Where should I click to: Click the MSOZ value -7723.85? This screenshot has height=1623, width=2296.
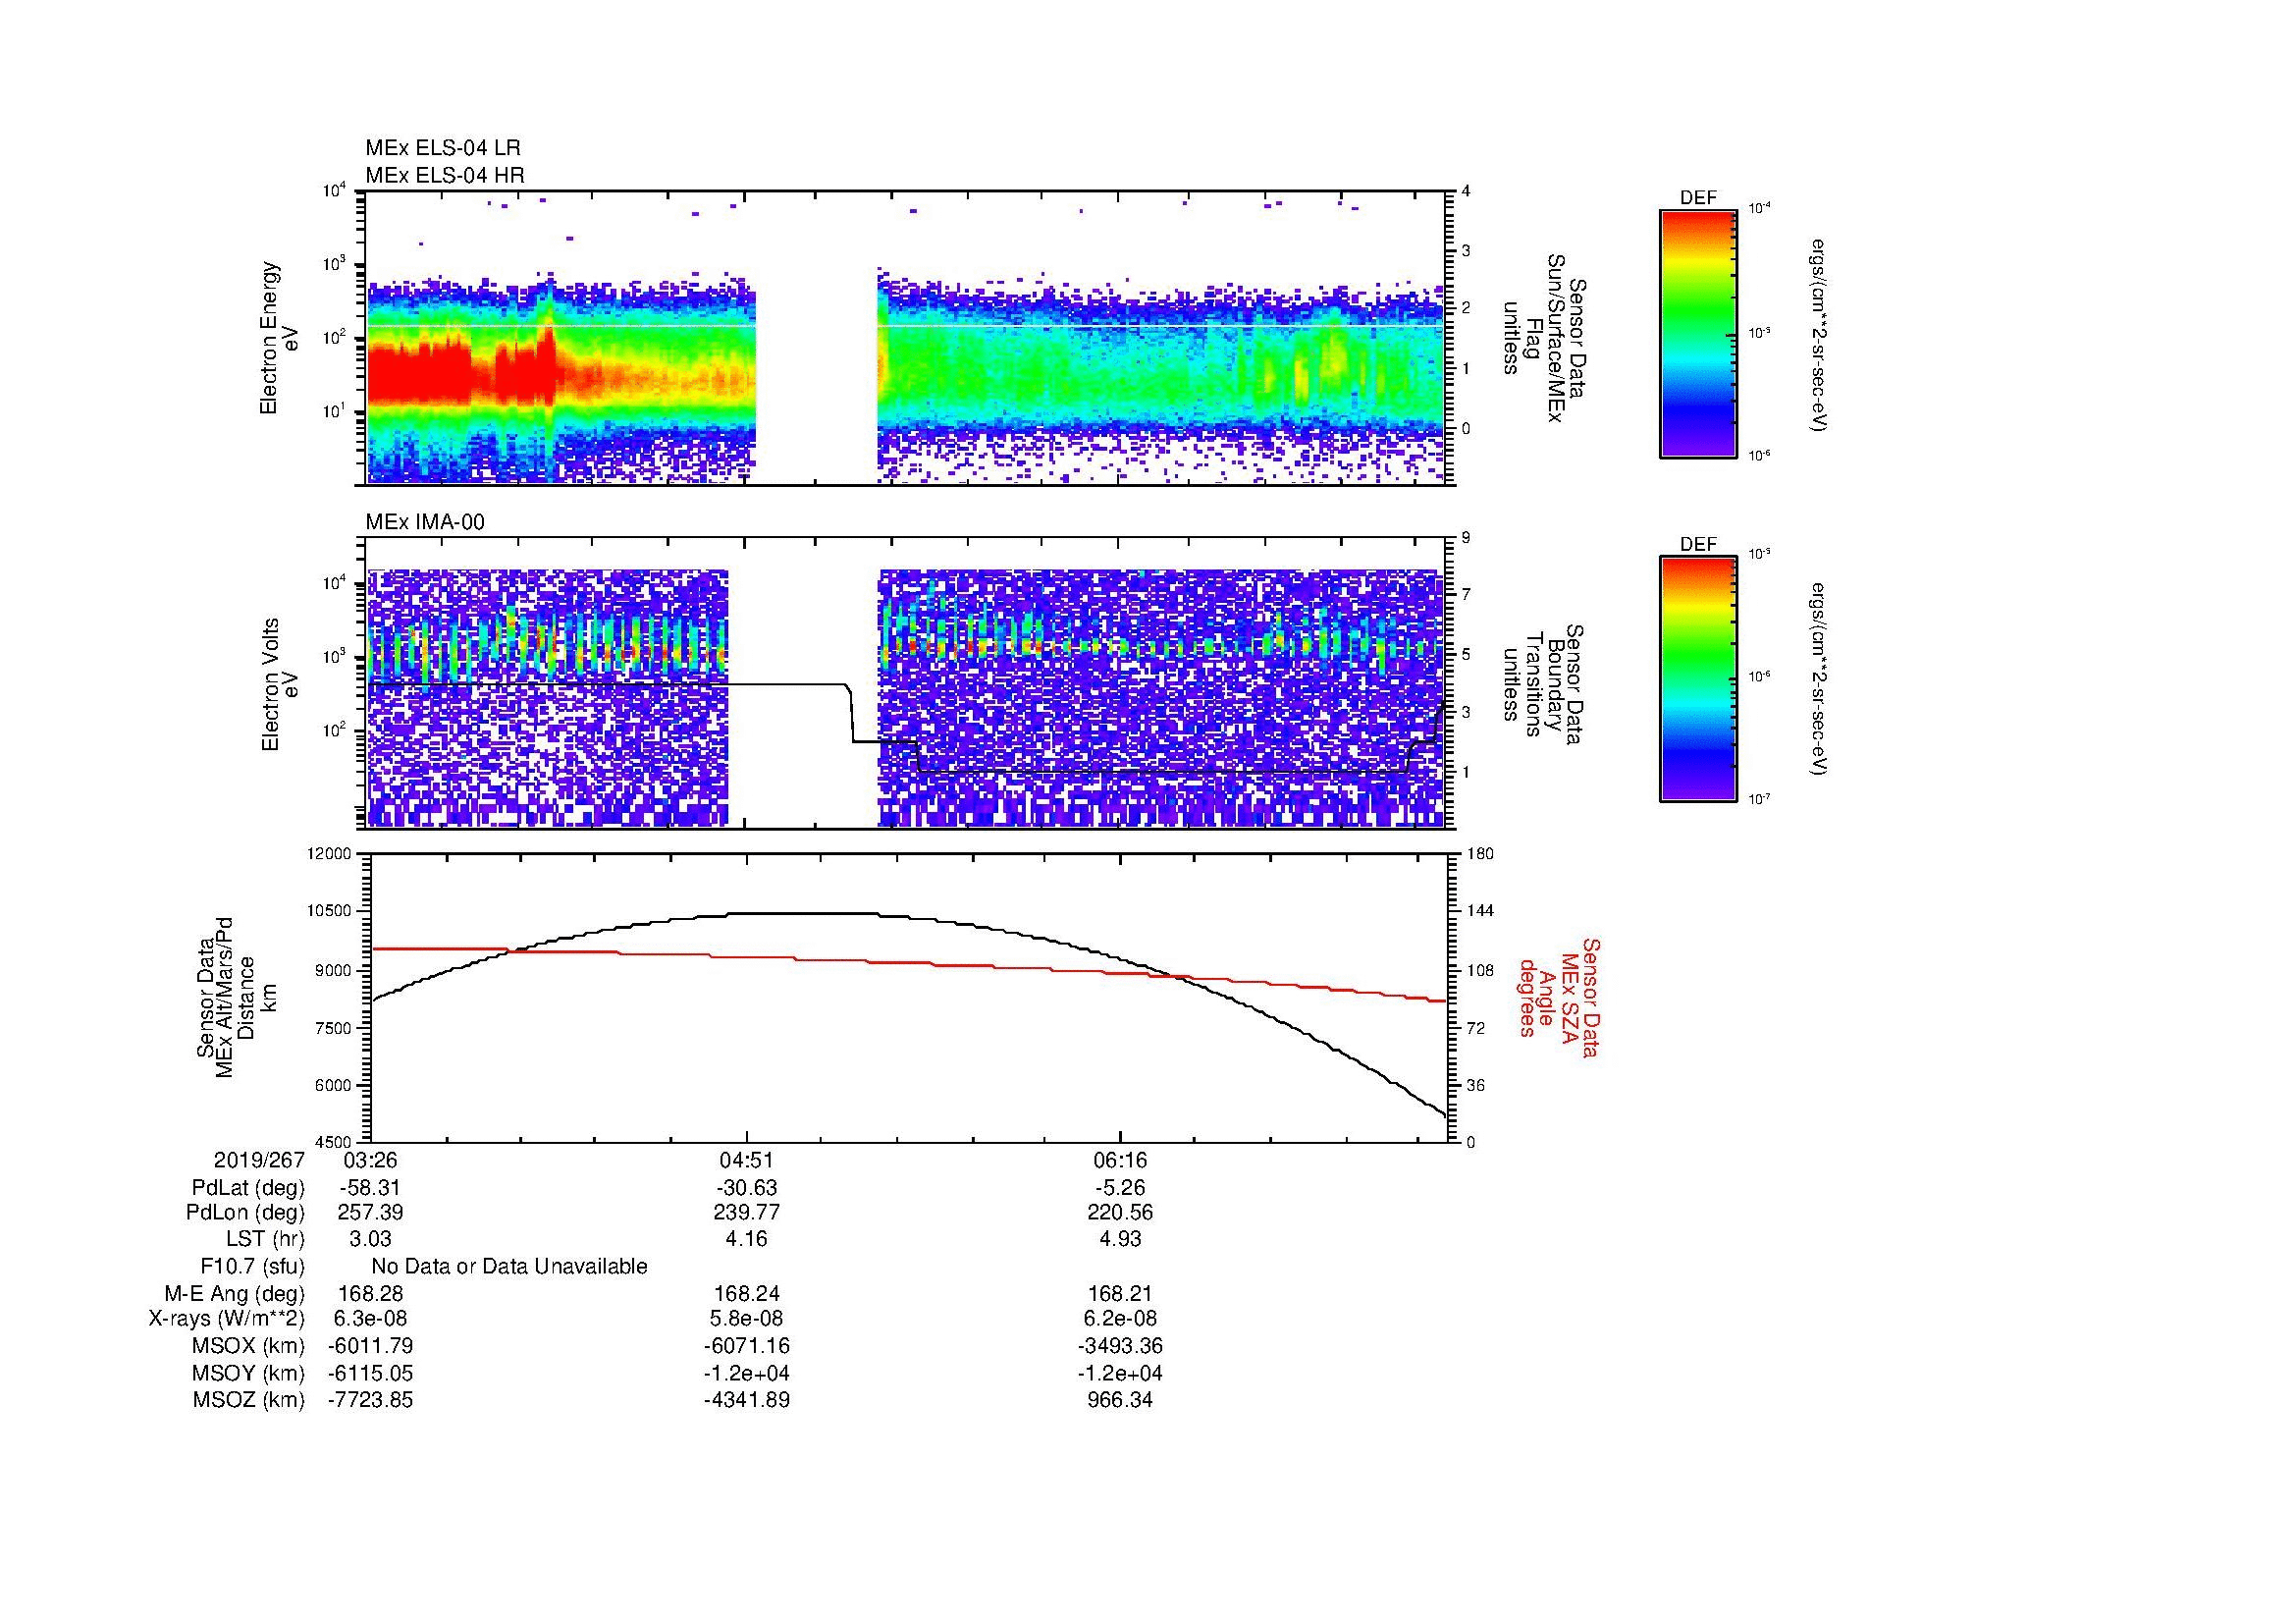click(x=371, y=1400)
